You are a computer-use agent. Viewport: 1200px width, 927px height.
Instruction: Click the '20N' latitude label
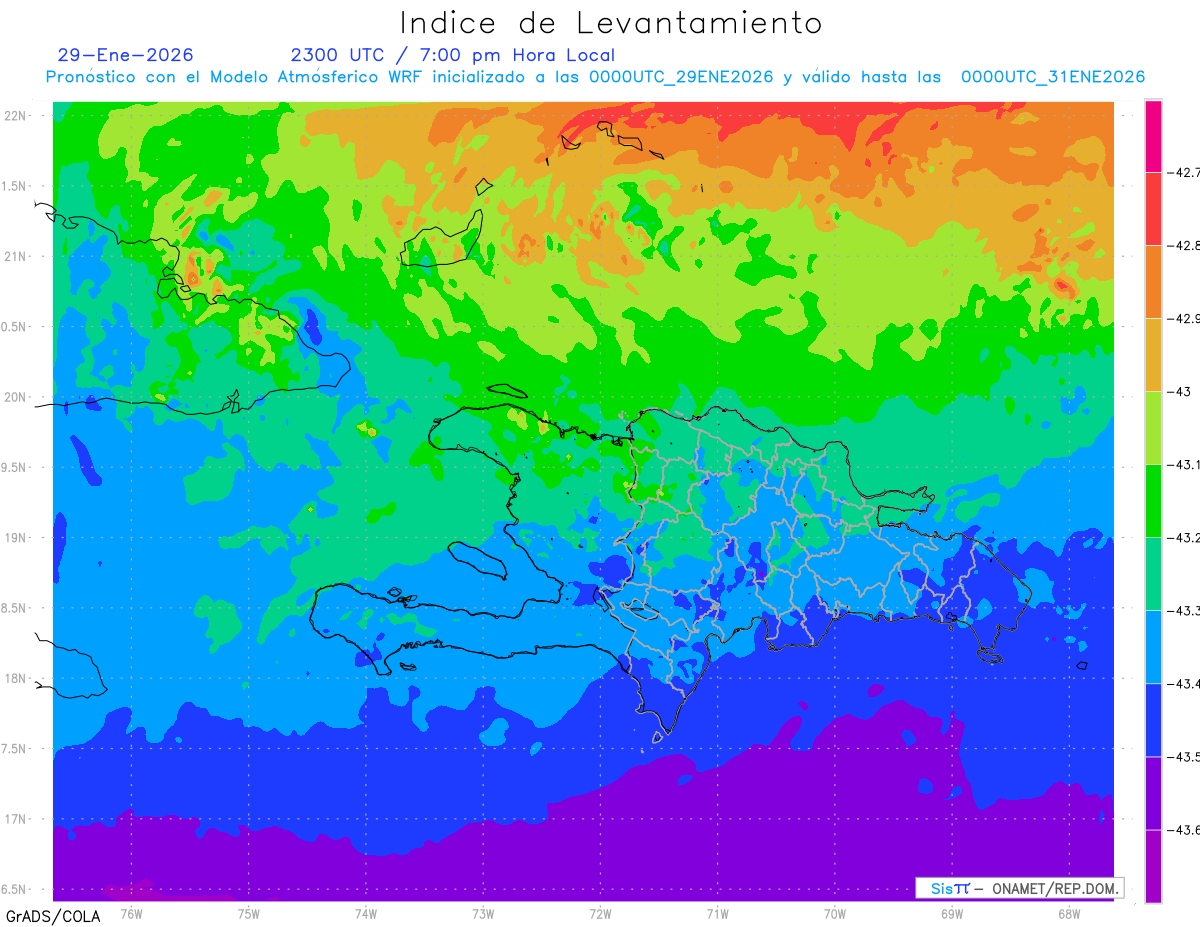click(x=16, y=397)
